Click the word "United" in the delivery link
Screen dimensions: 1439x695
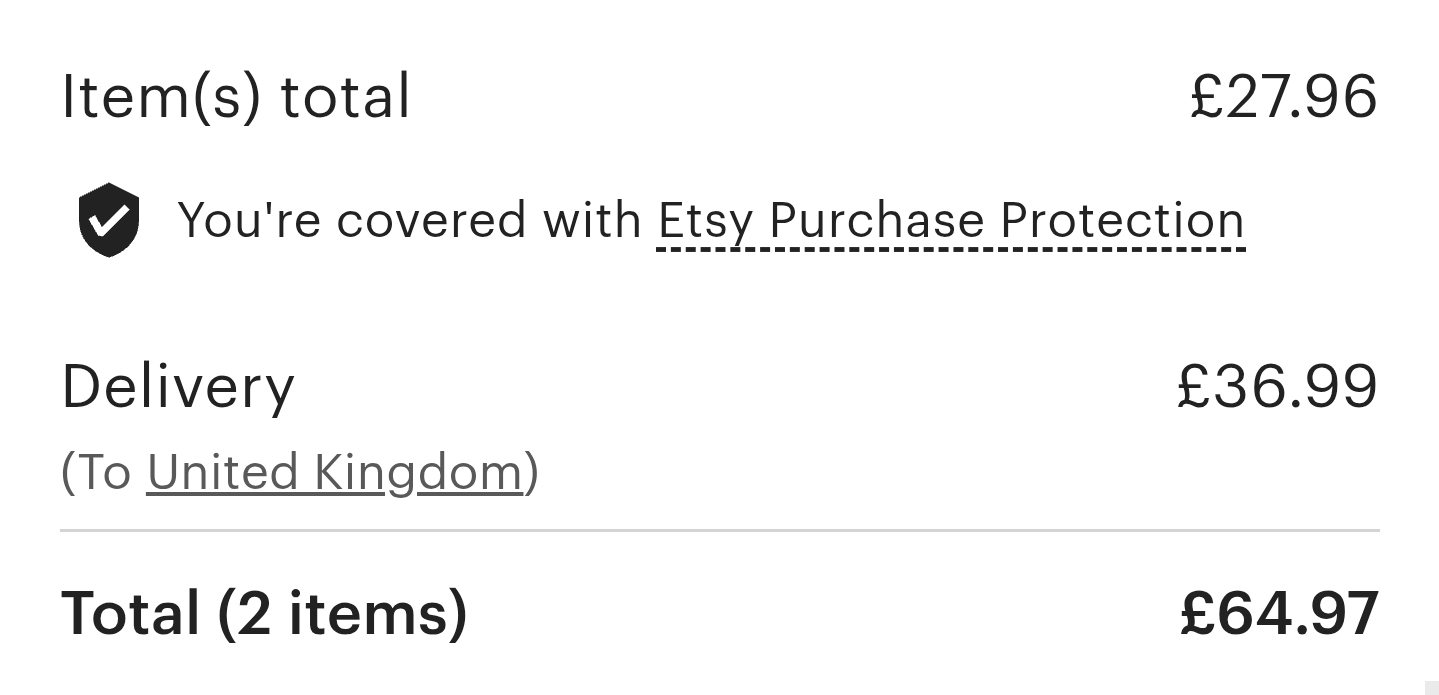[222, 472]
